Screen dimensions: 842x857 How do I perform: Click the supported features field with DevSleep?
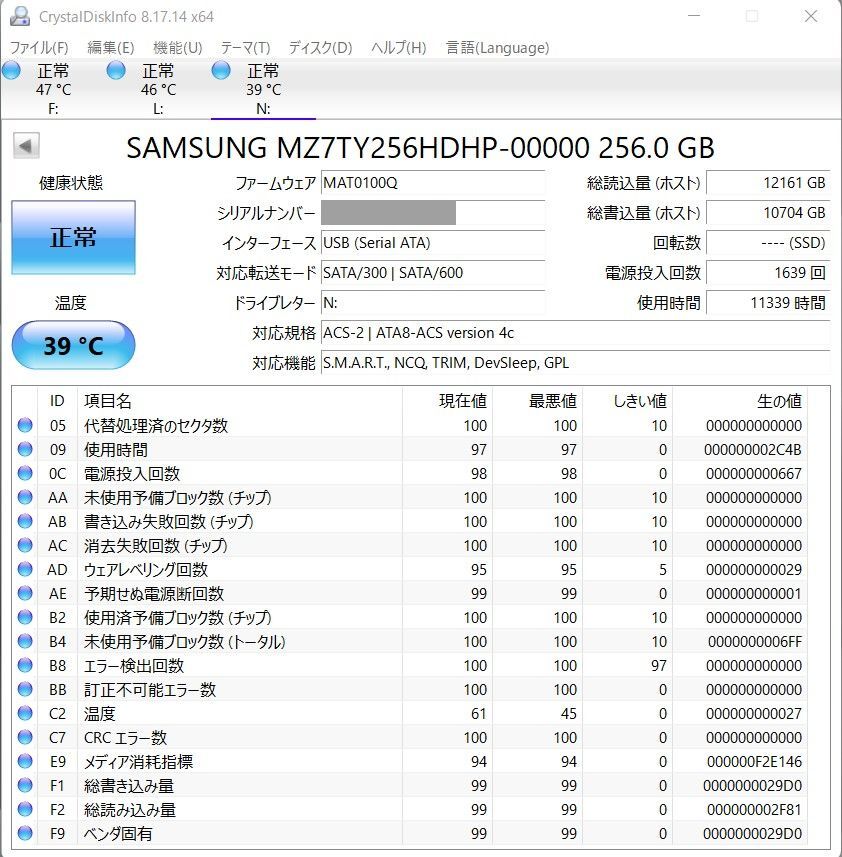tap(575, 363)
